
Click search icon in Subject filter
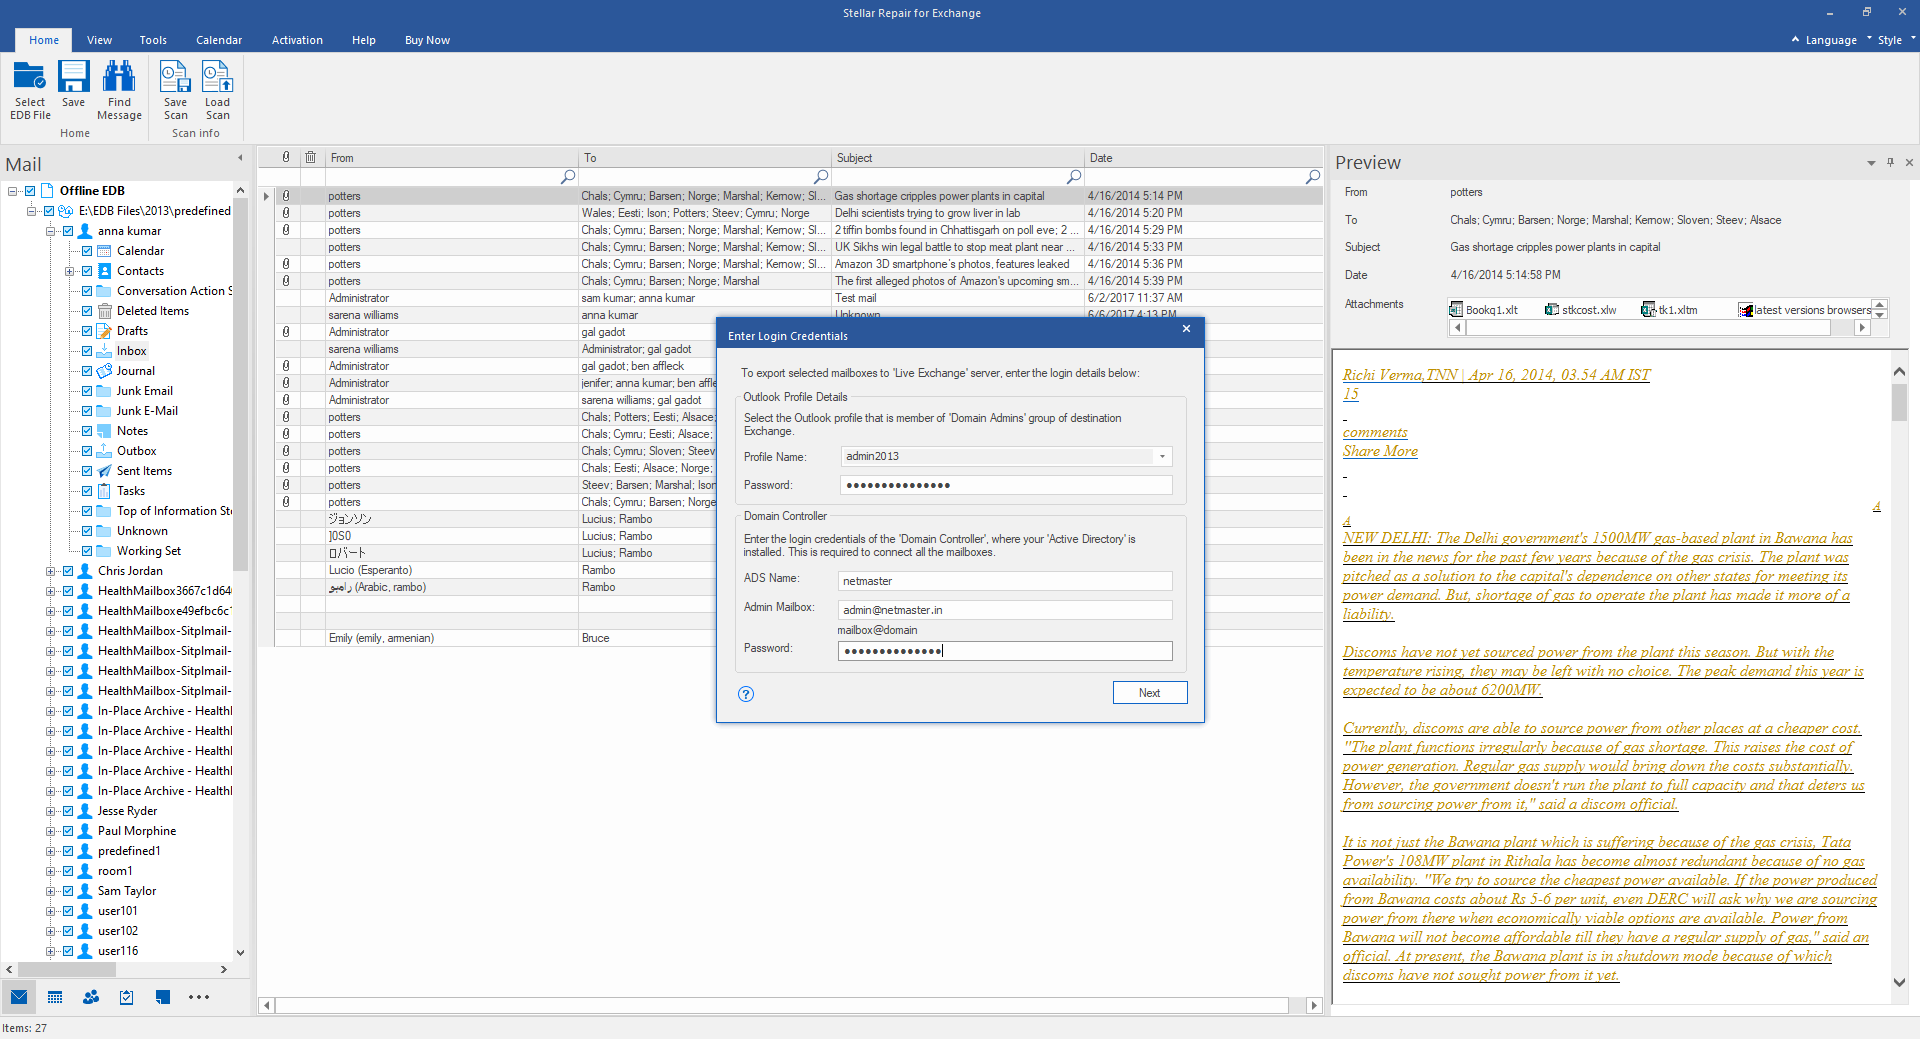[1074, 176]
